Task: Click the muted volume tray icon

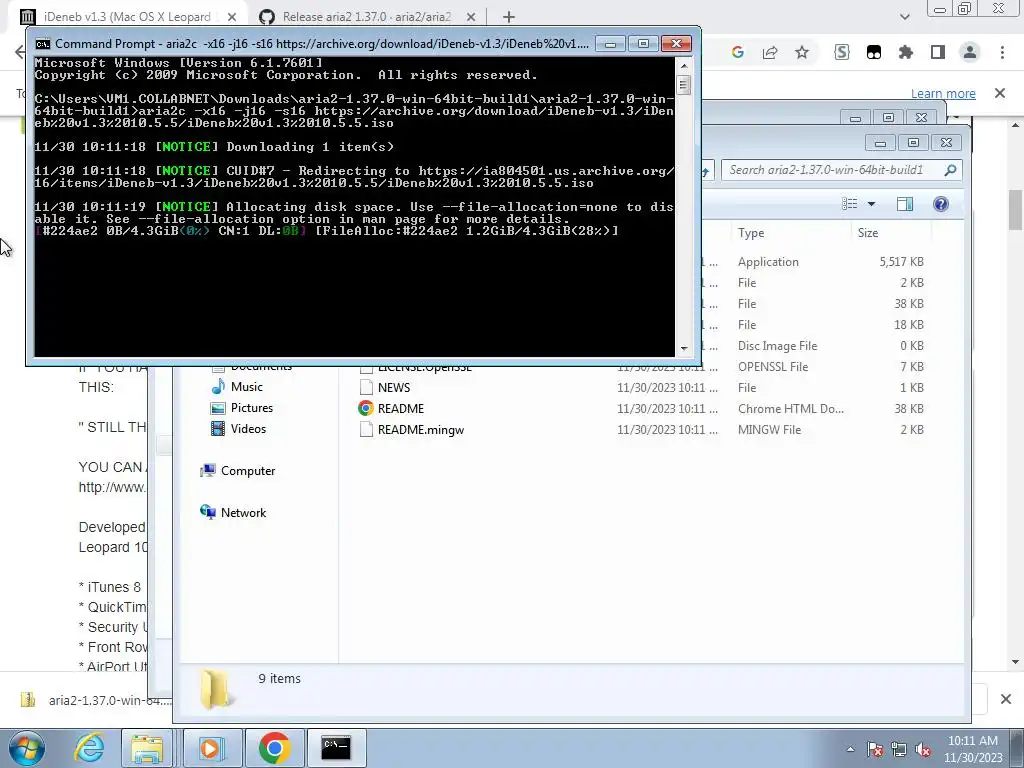Action: coord(923,749)
